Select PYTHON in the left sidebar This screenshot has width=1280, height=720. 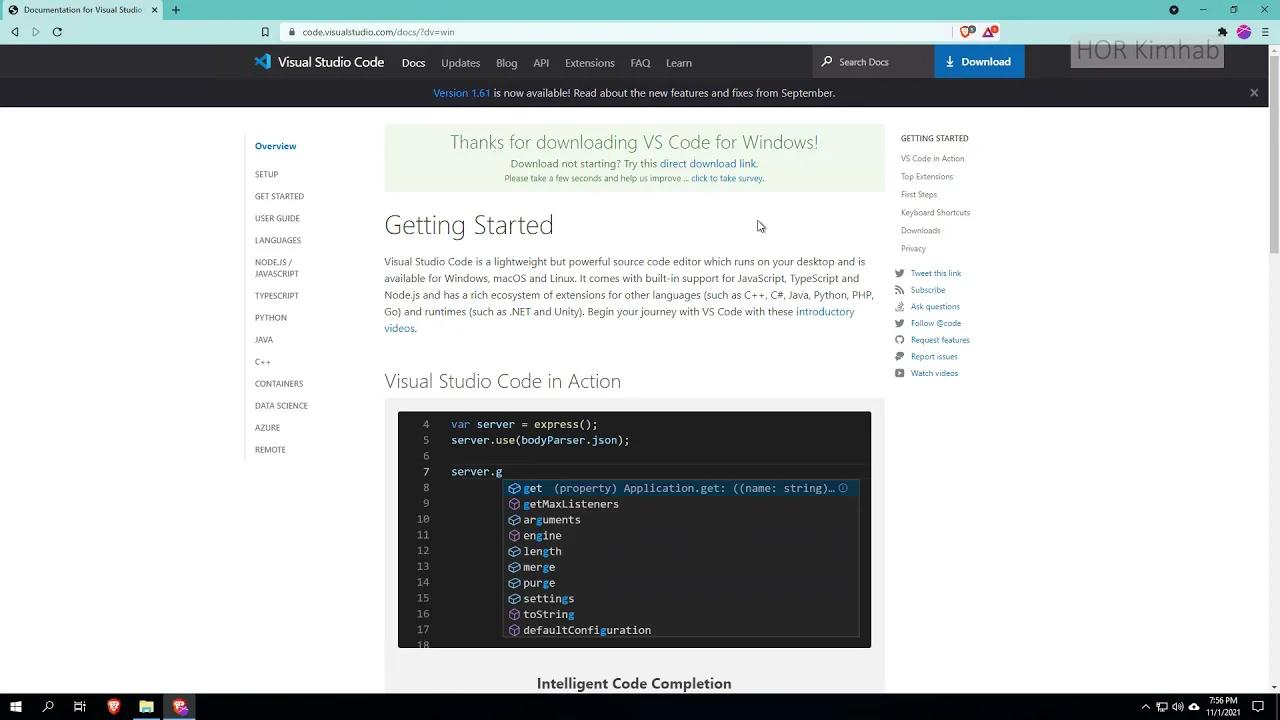pyautogui.click(x=270, y=317)
